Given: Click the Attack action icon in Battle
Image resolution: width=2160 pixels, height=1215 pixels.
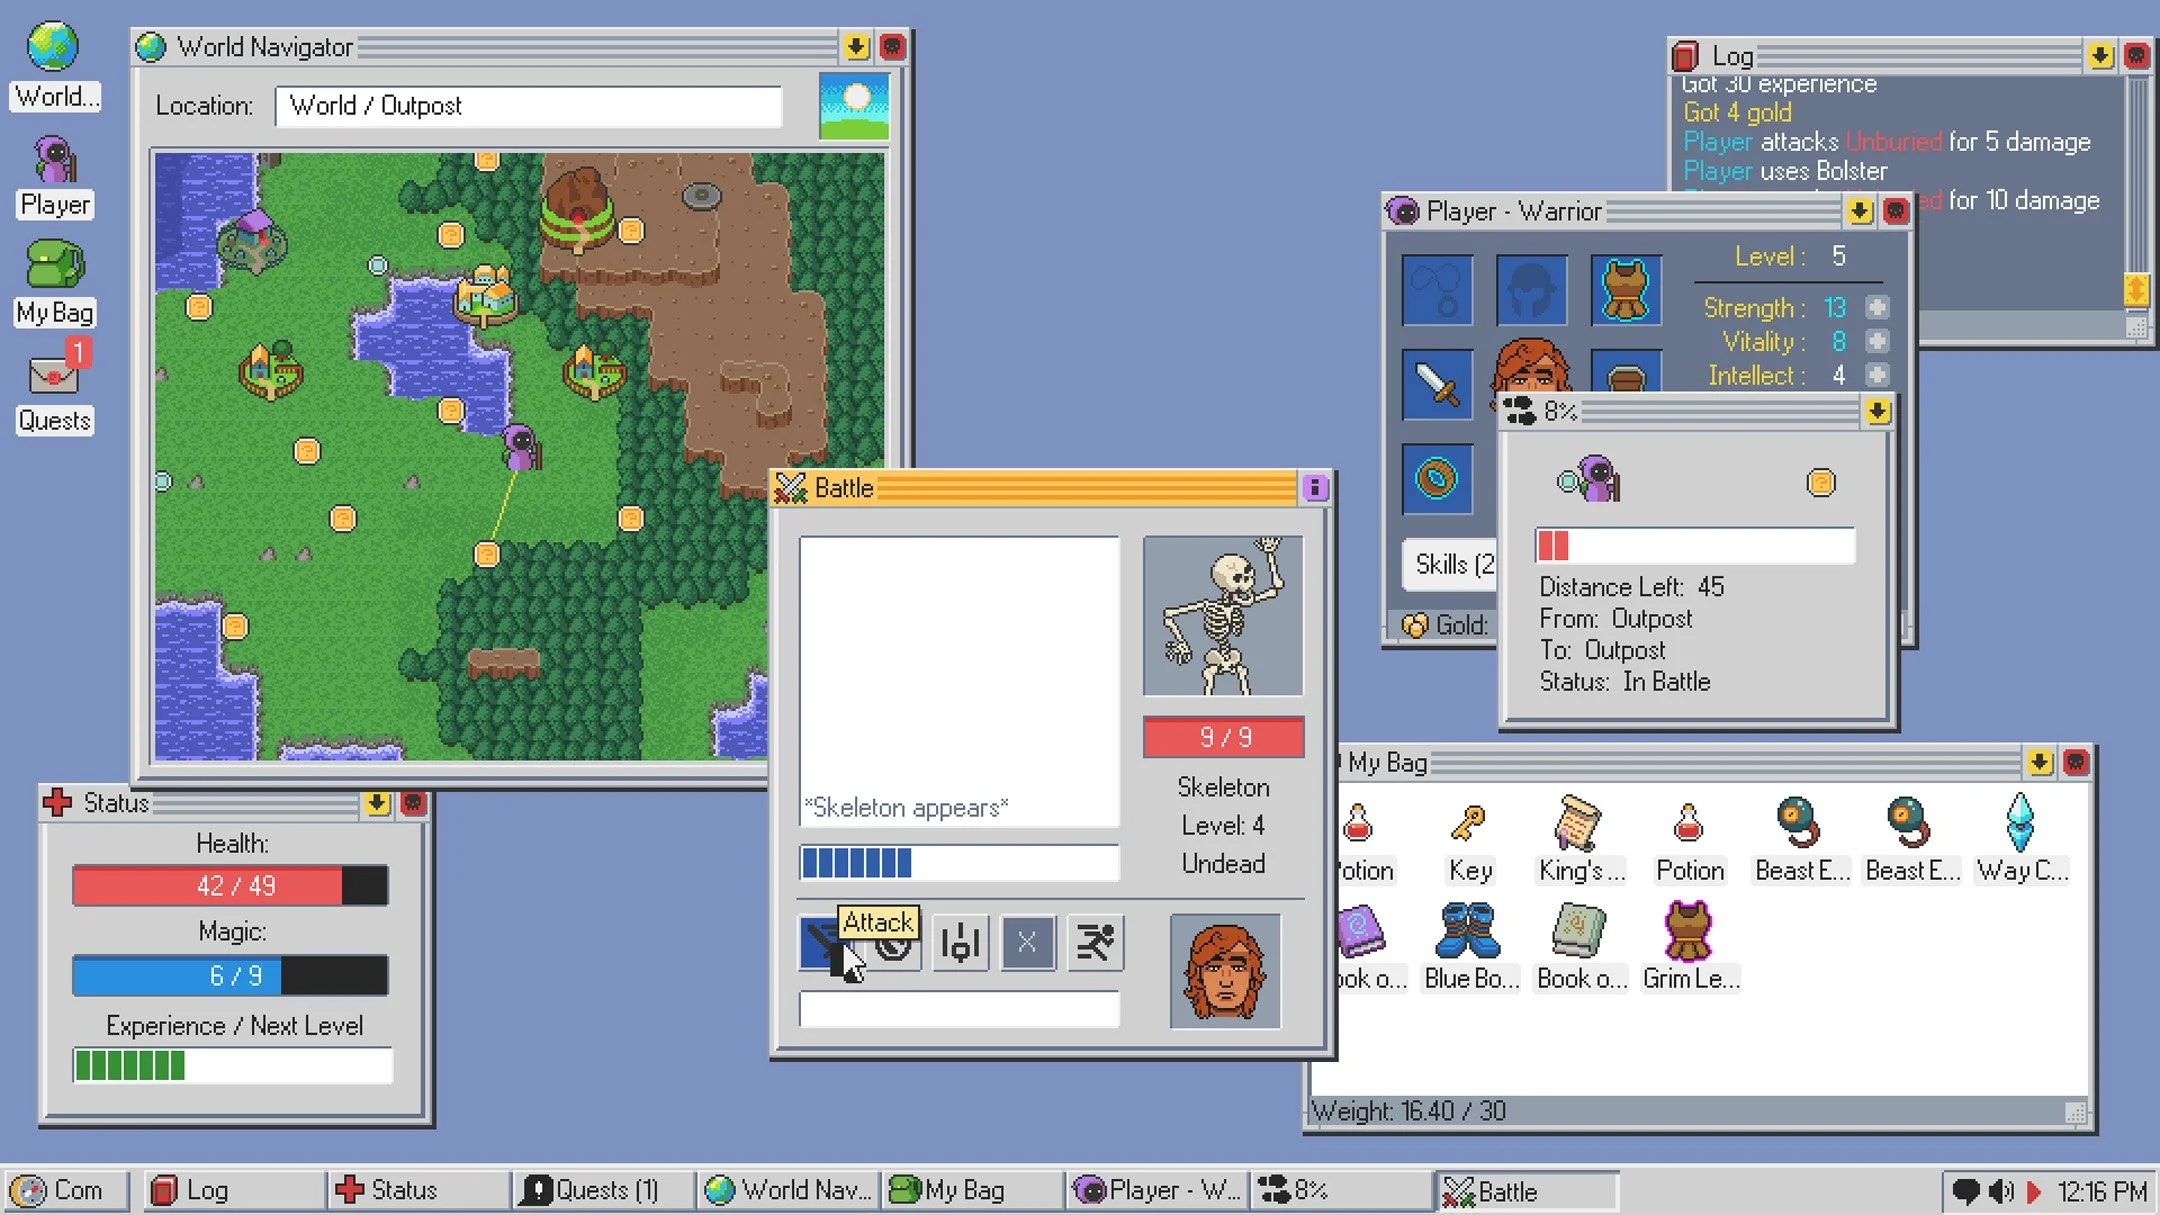Looking at the screenshot, I should click(826, 942).
